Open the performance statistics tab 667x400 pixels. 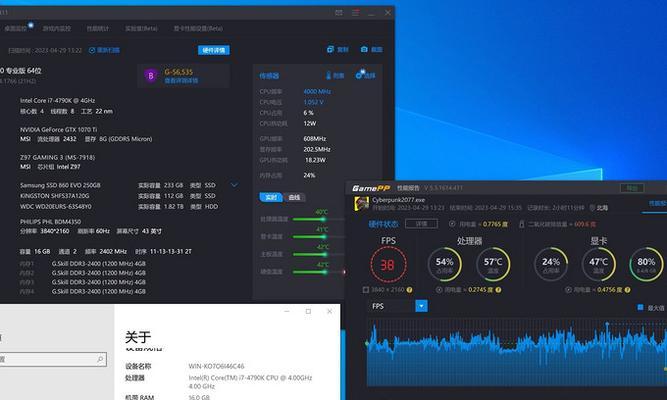pyautogui.click(x=98, y=29)
